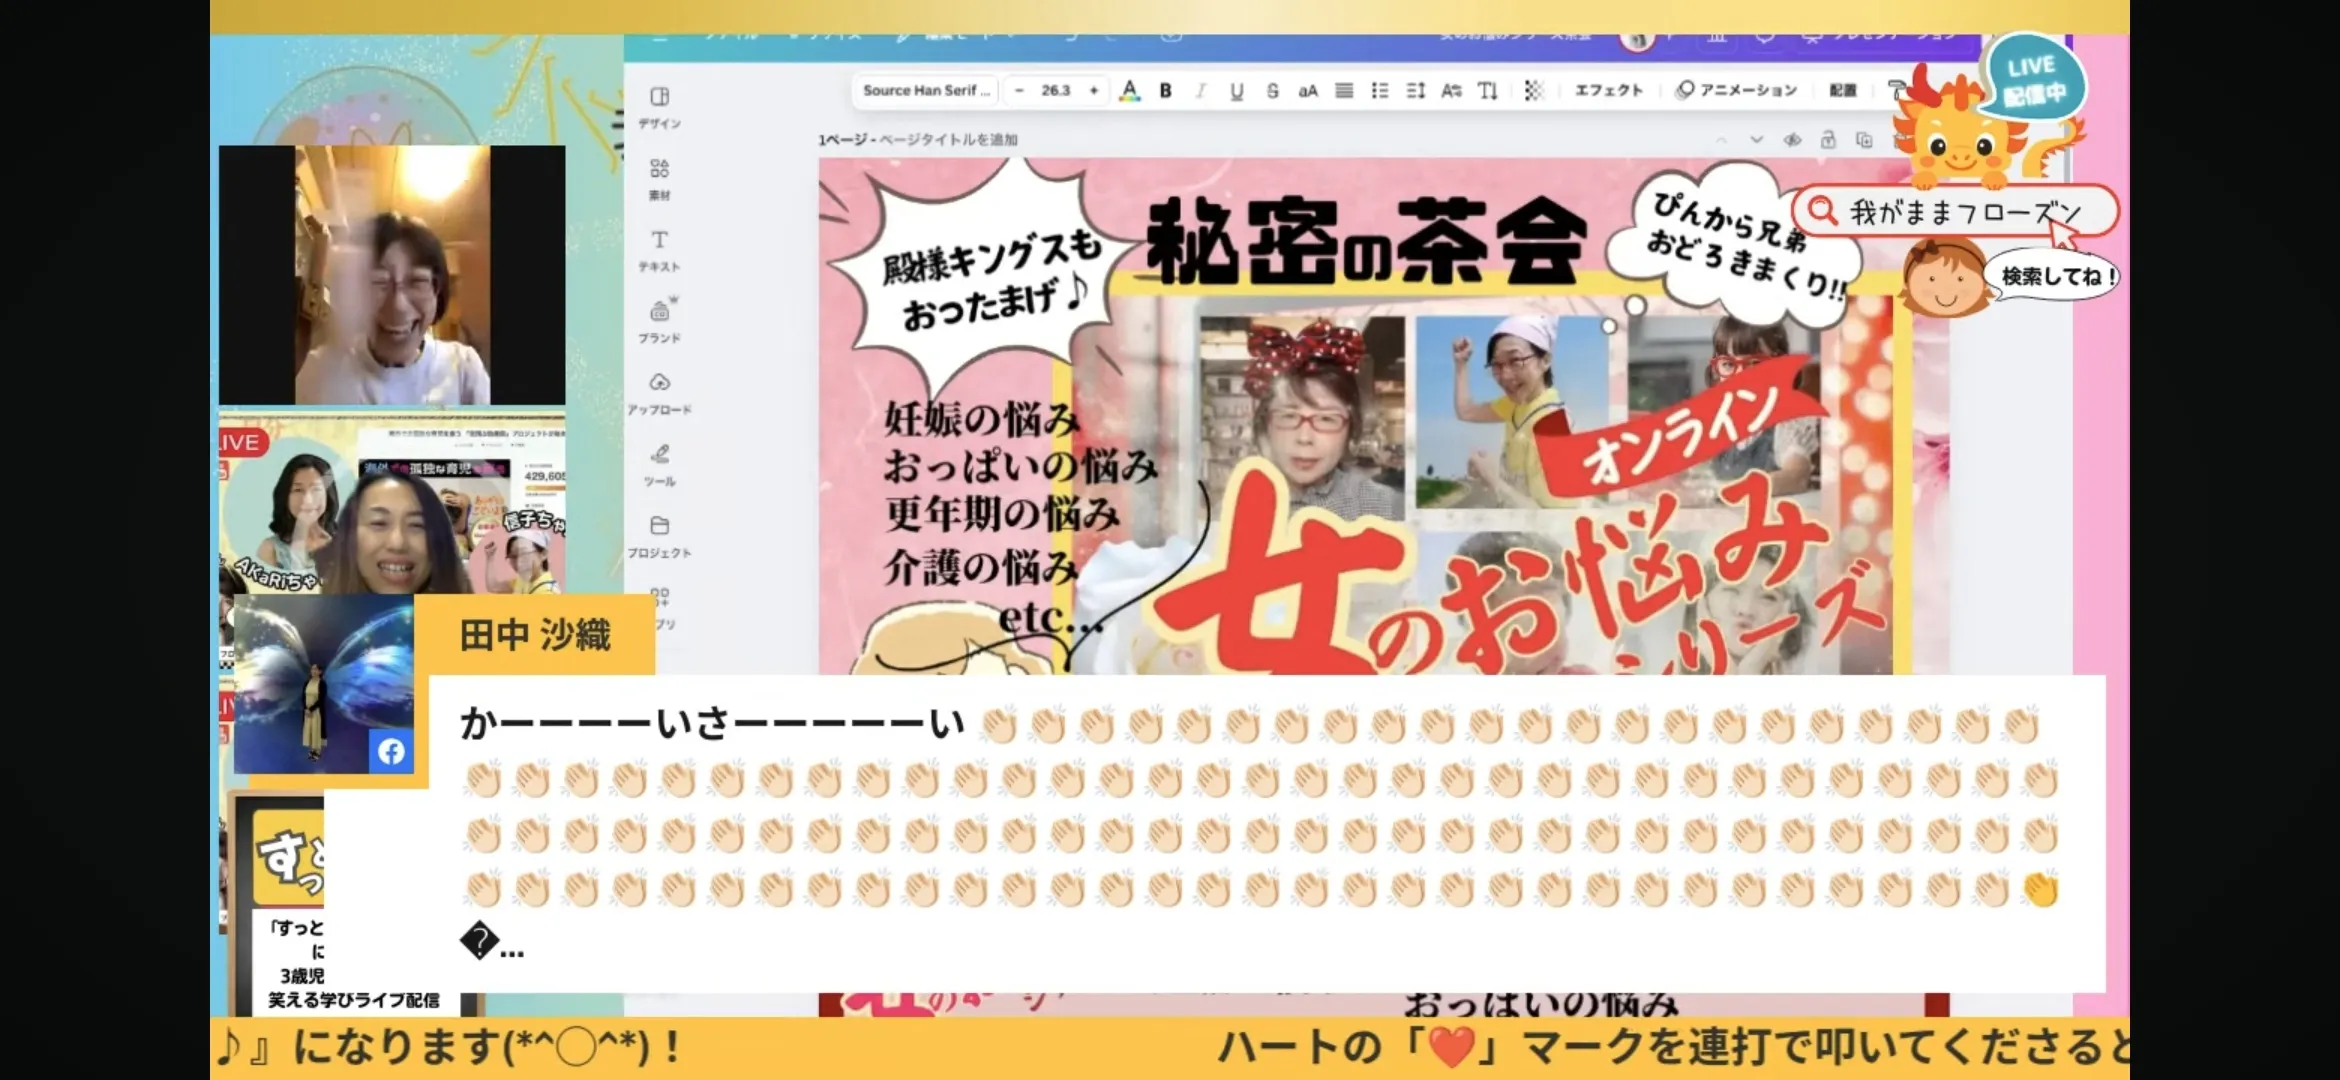
Task: Toggle bulleted list formatting
Action: [x=1380, y=91]
